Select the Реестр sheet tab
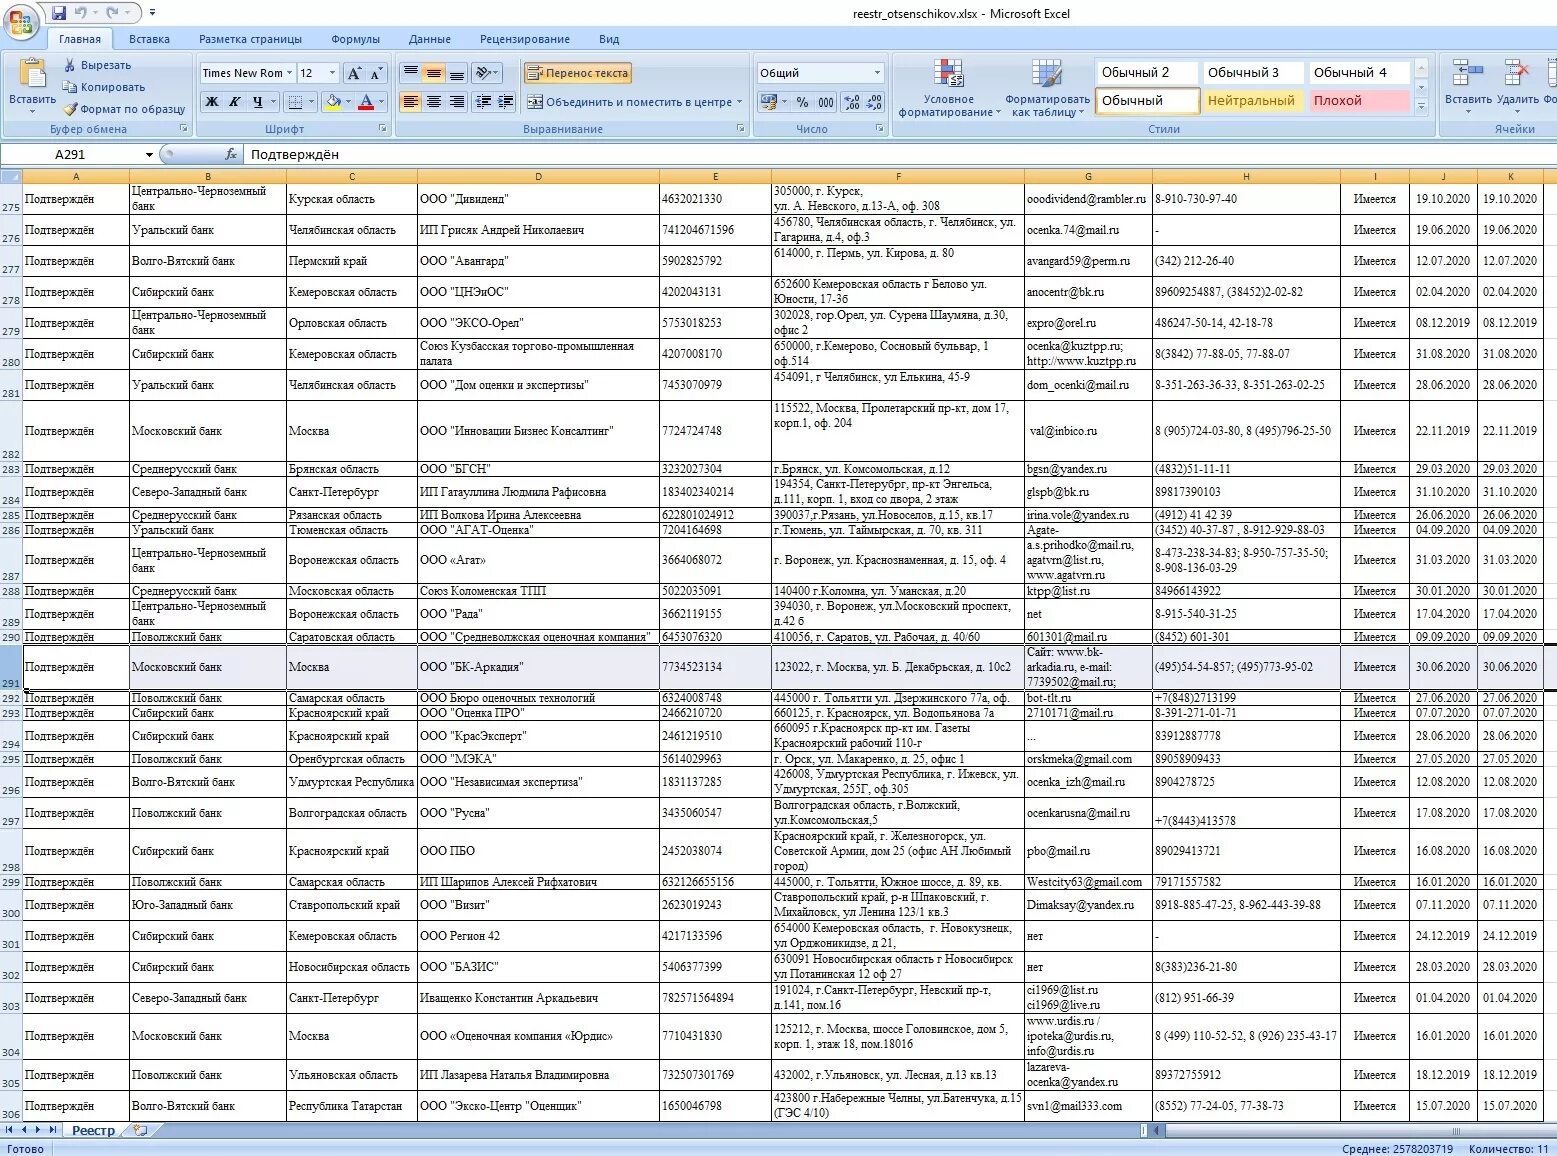The width and height of the screenshot is (1557, 1156). pos(94,1130)
